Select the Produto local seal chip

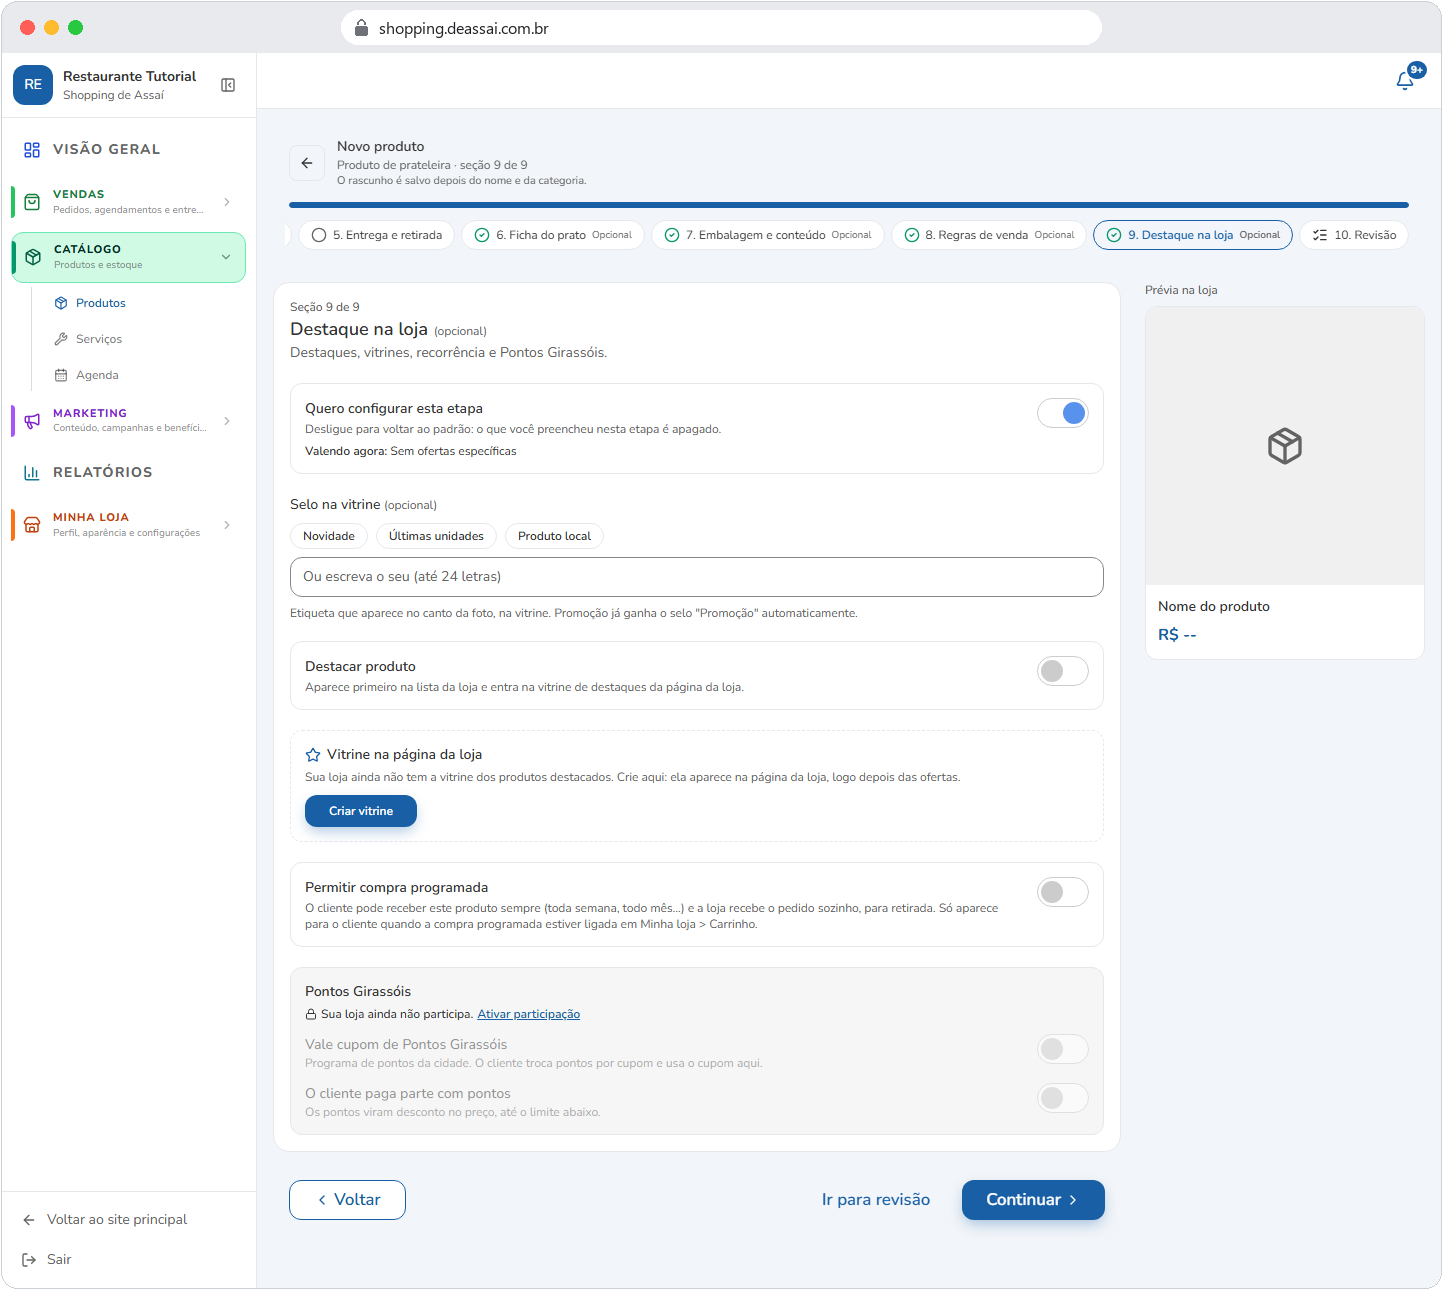pos(554,536)
